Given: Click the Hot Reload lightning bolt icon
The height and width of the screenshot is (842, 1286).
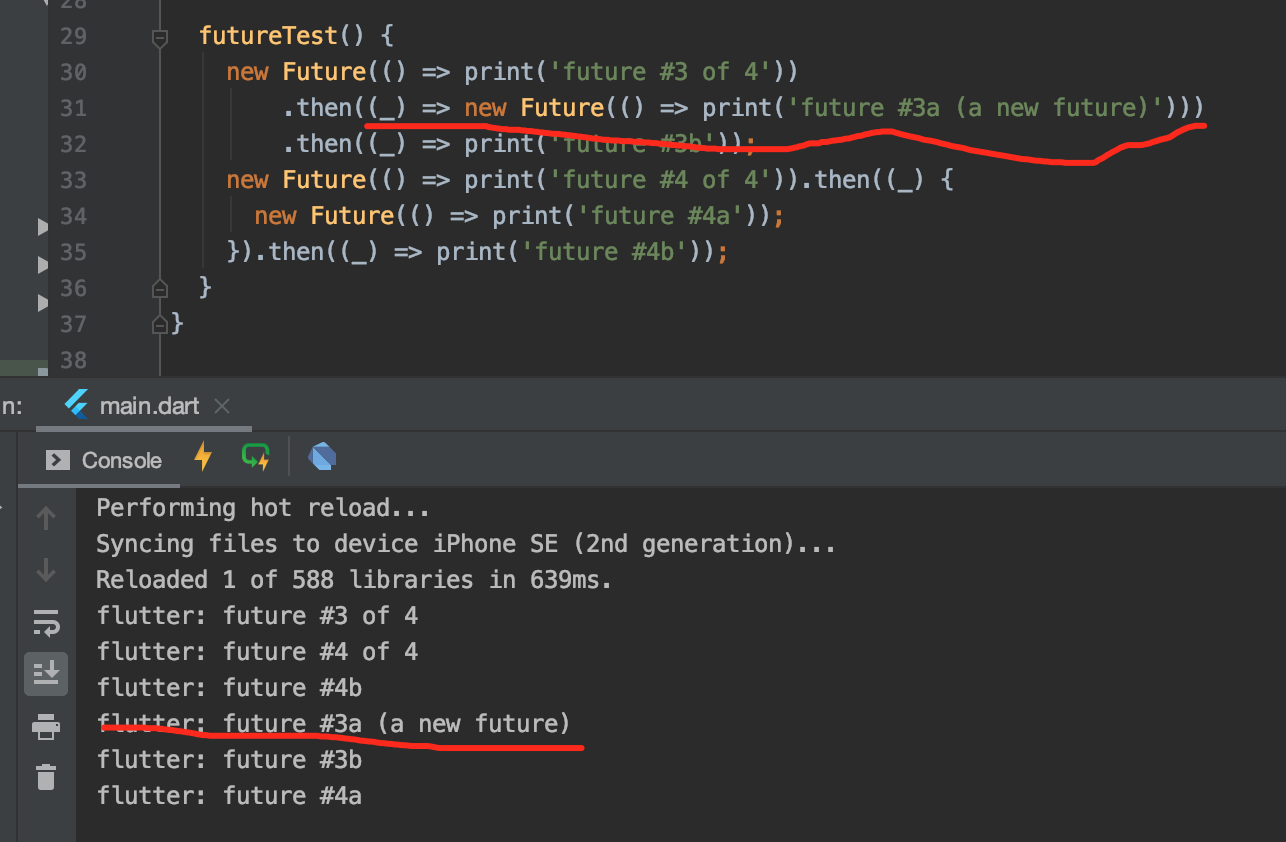Looking at the screenshot, I should point(203,458).
